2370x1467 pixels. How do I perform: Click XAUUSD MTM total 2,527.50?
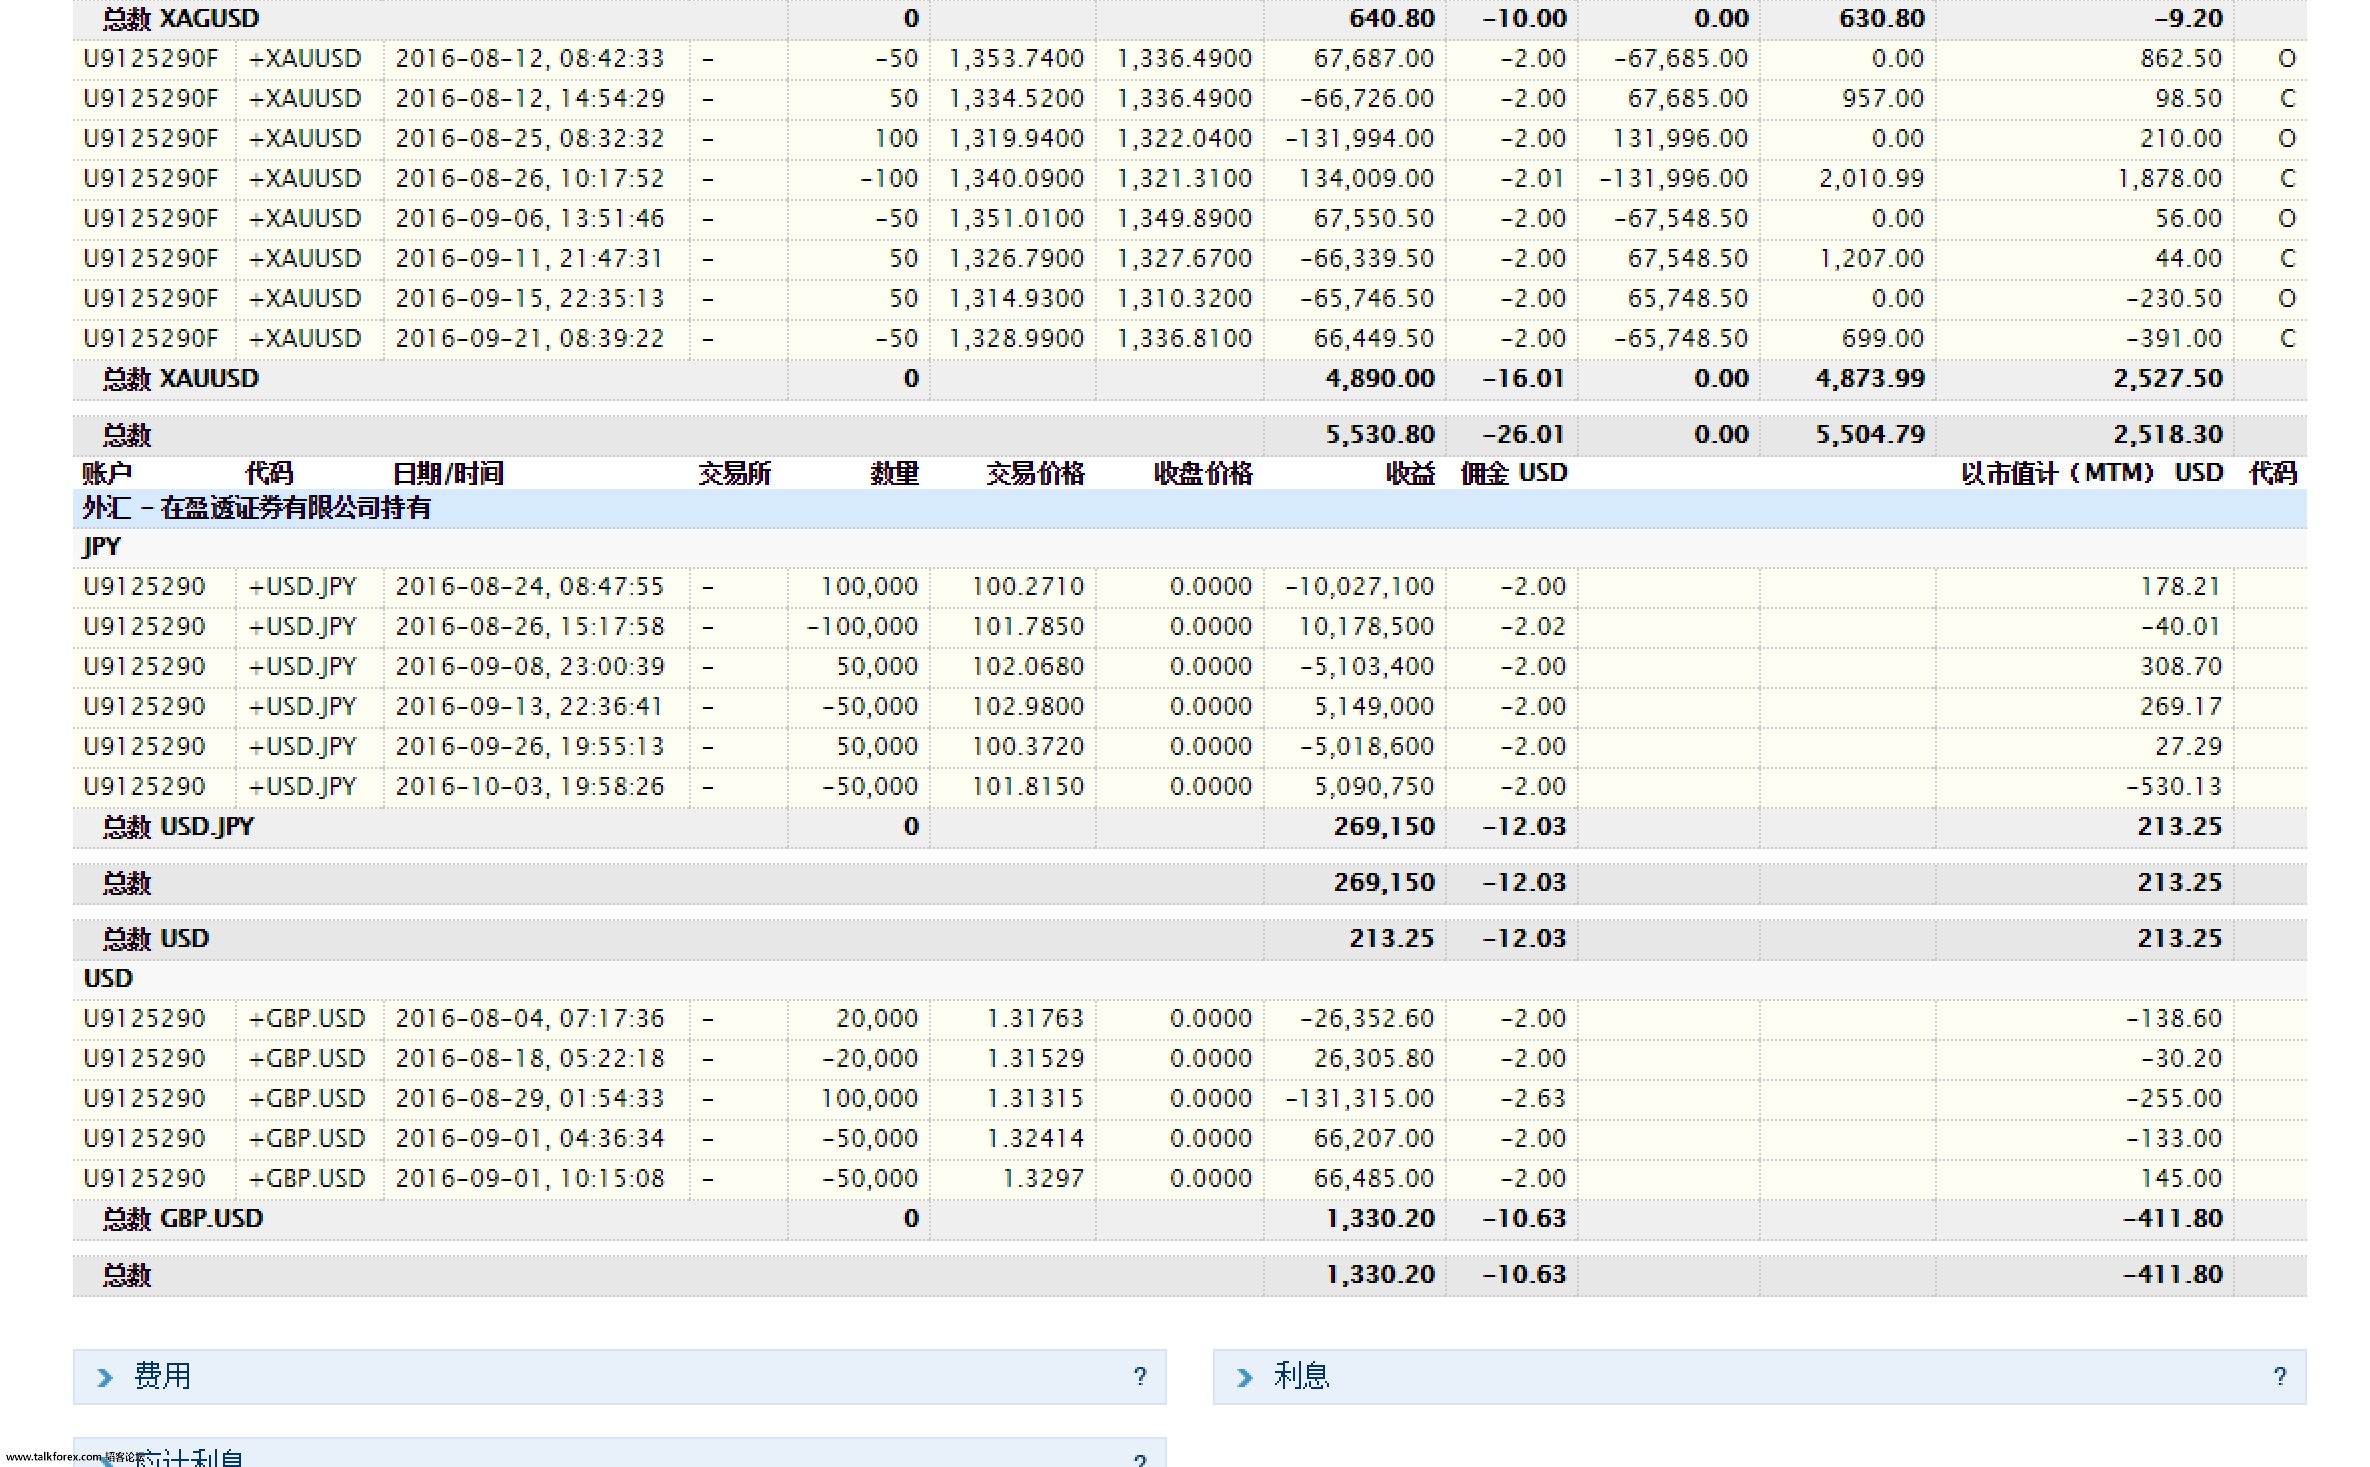2168,379
